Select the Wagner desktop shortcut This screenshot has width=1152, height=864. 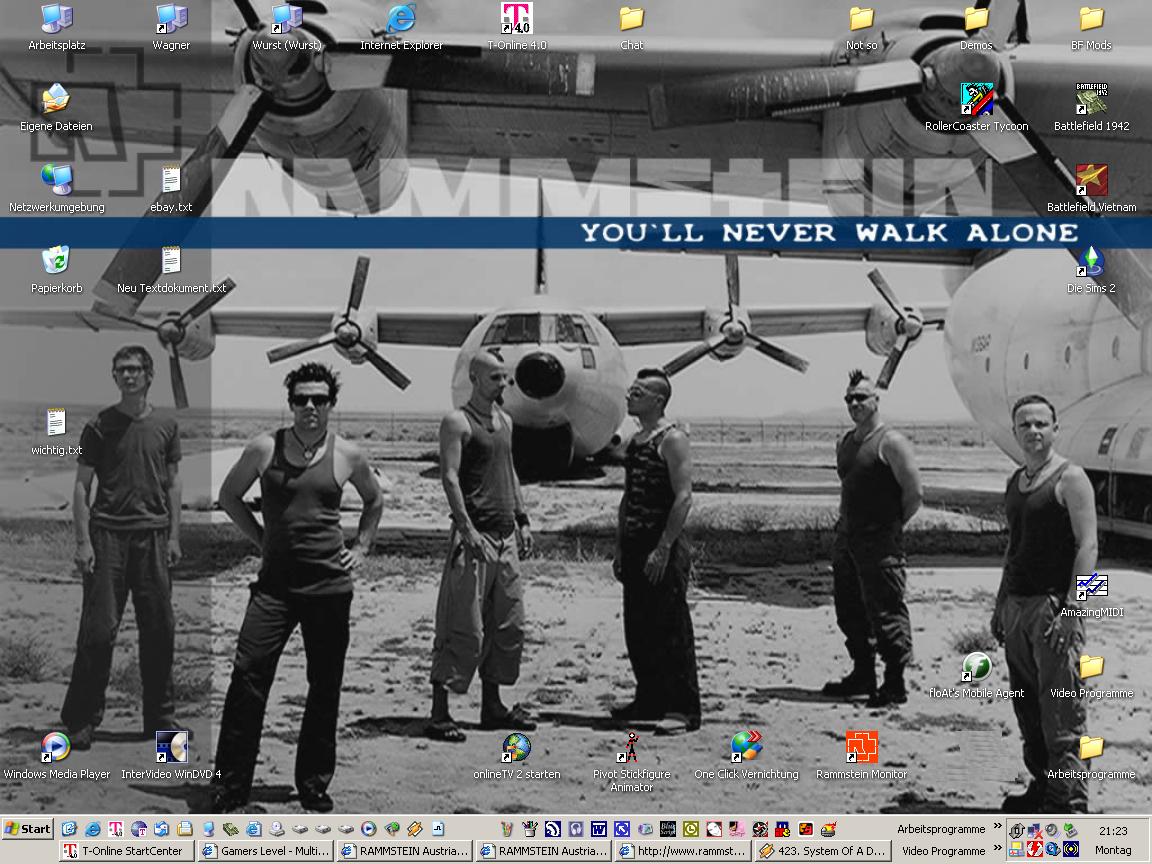pyautogui.click(x=171, y=28)
